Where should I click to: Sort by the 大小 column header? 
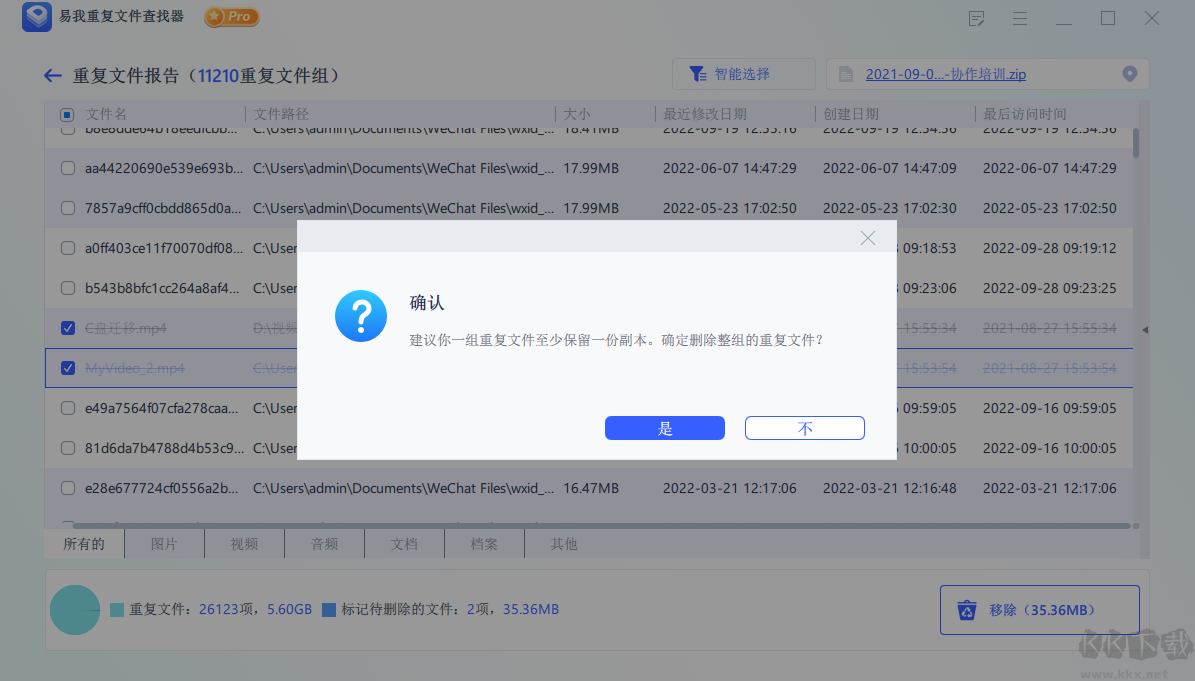click(x=577, y=114)
